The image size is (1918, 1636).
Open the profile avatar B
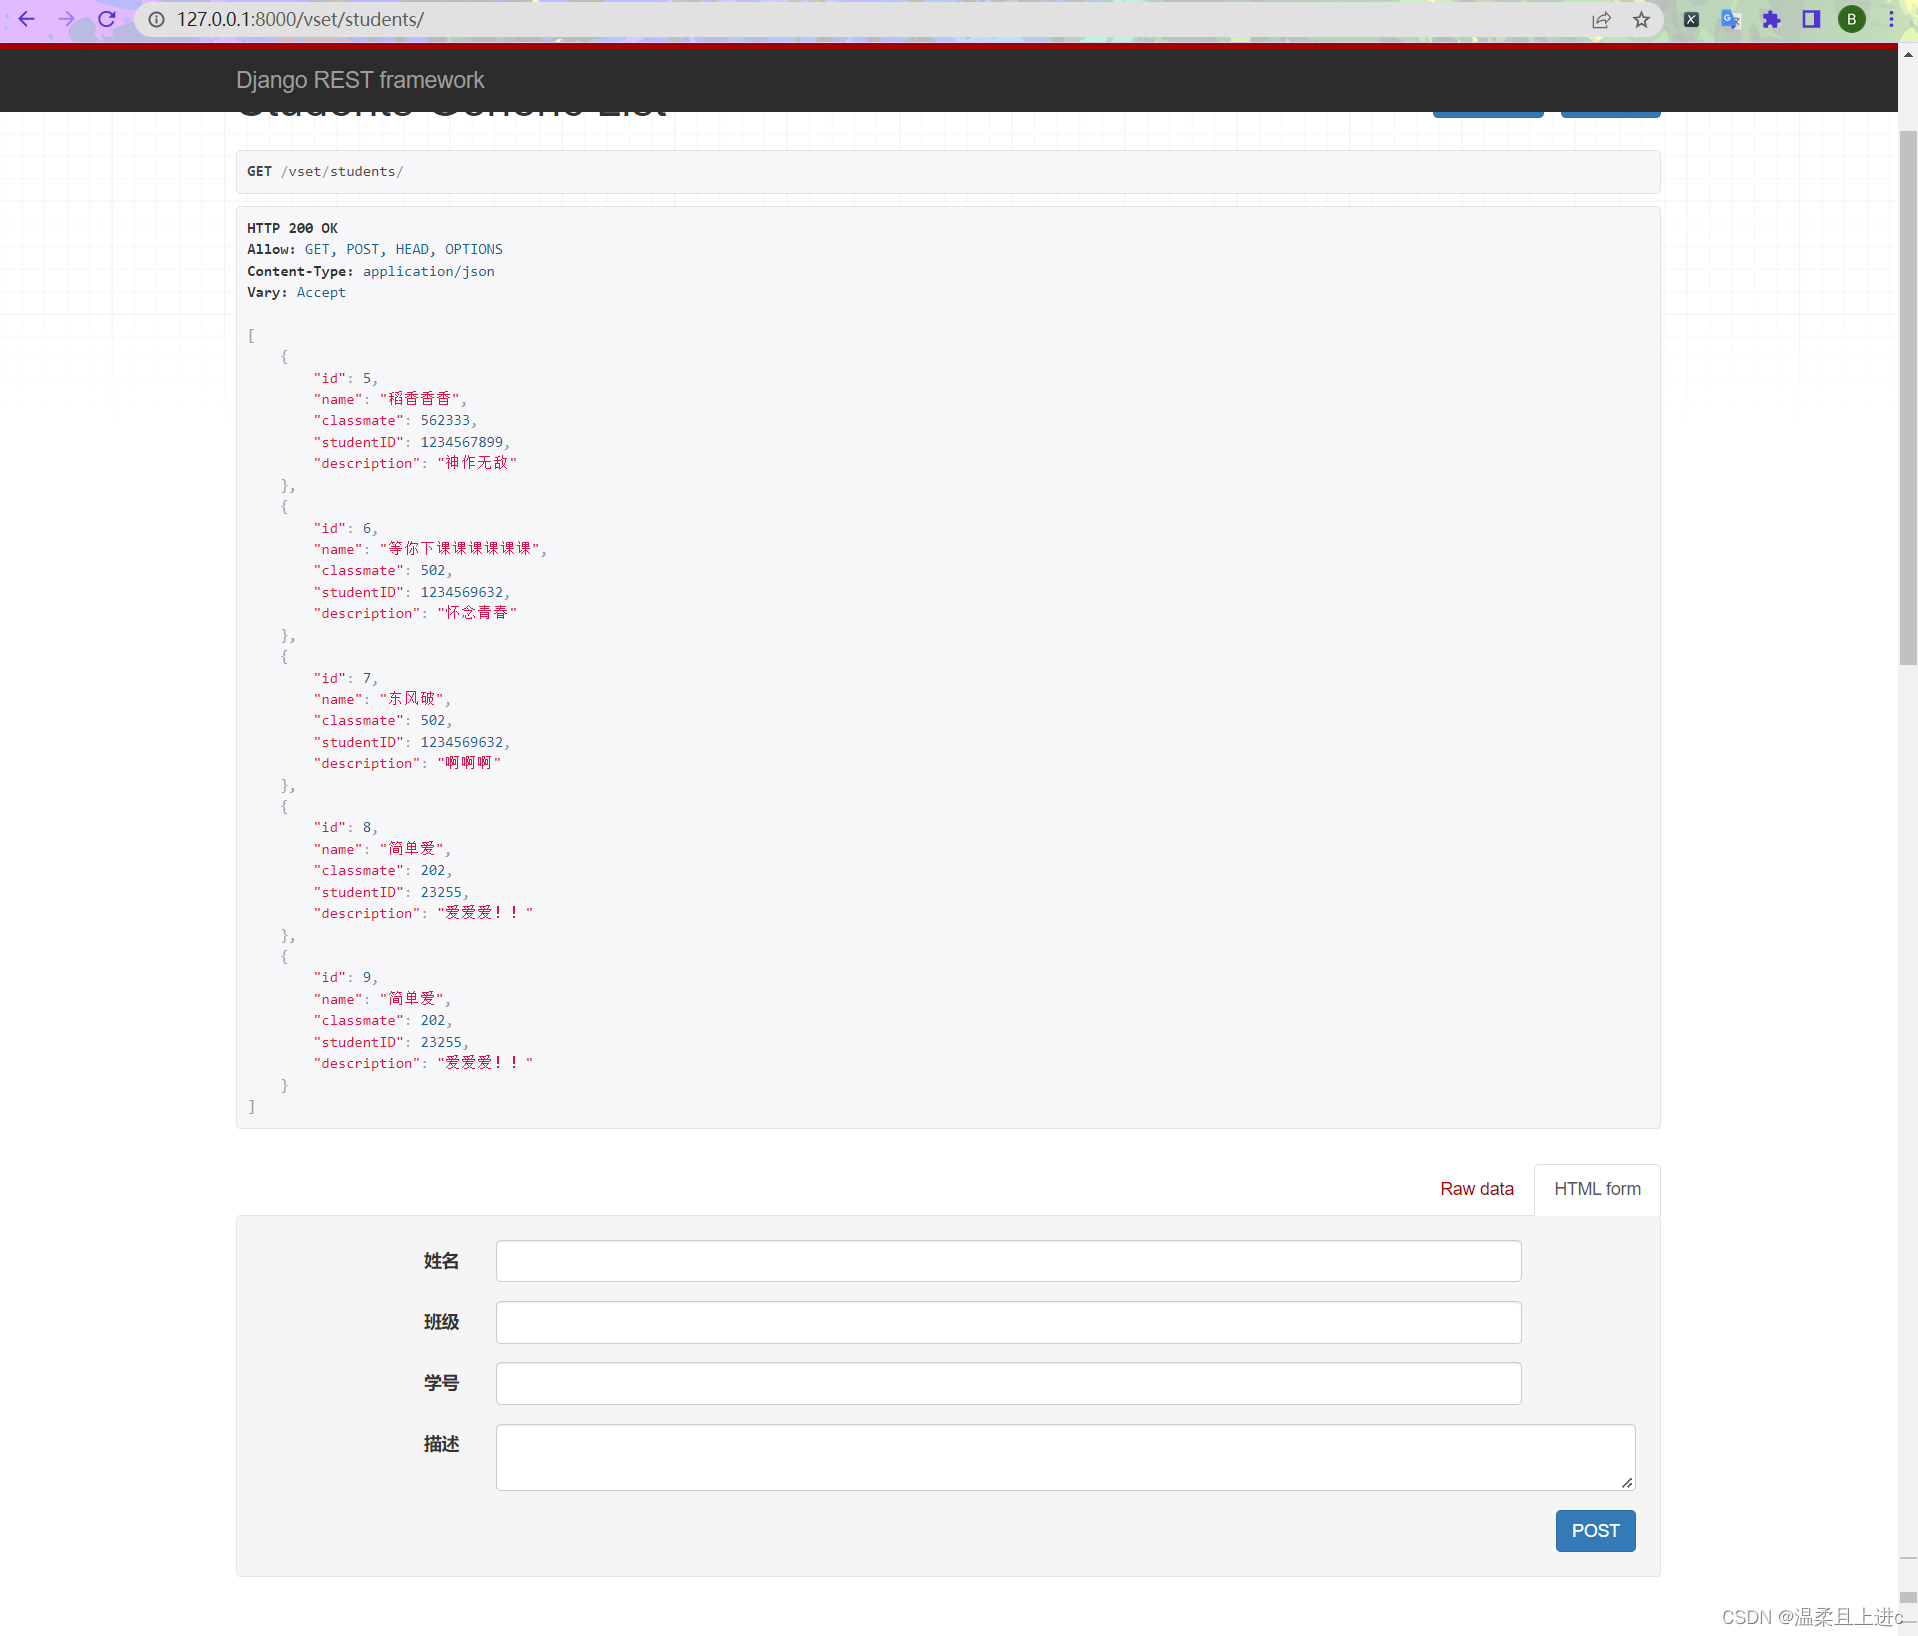pos(1851,19)
